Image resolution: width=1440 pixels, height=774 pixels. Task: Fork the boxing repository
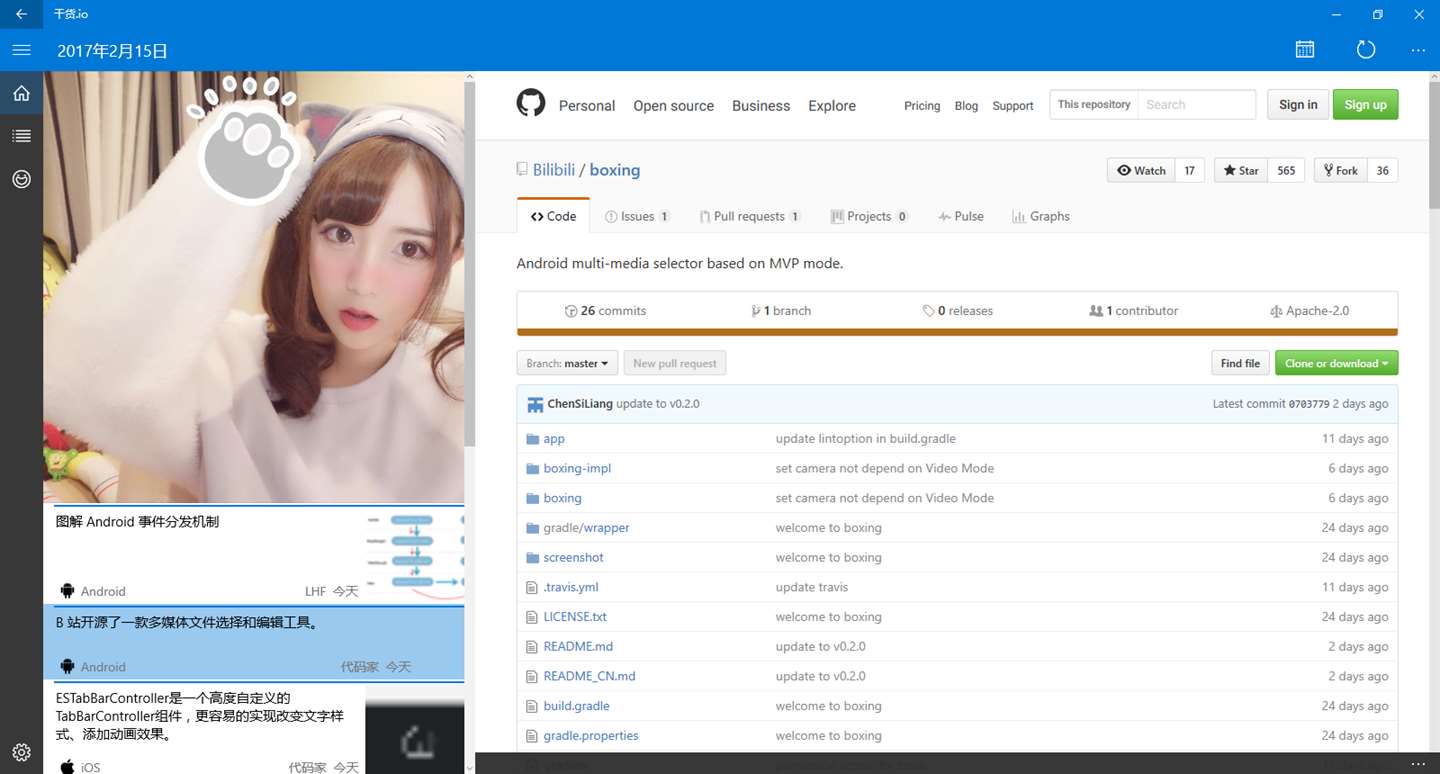tap(1340, 170)
